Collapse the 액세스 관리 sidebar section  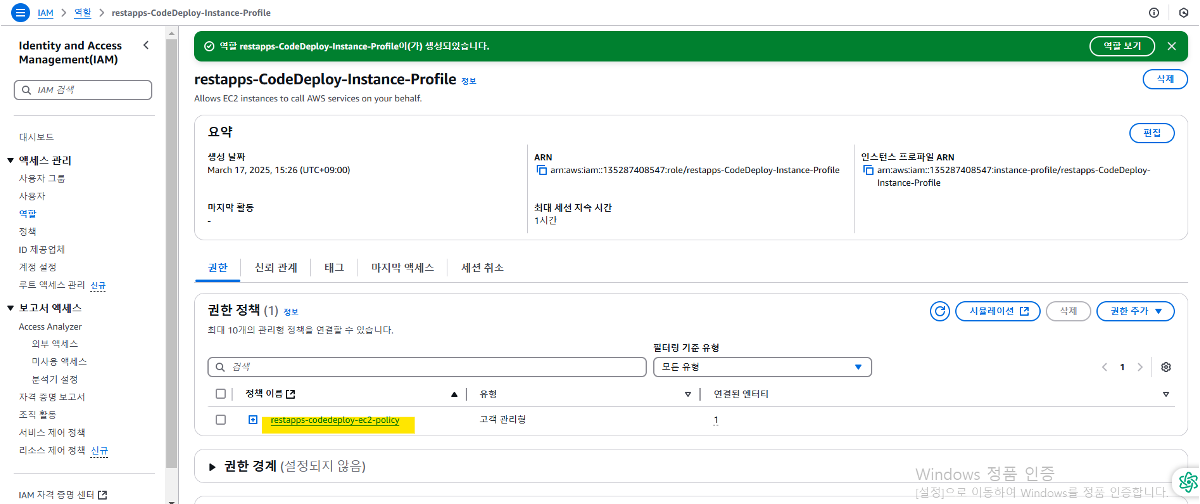11,161
